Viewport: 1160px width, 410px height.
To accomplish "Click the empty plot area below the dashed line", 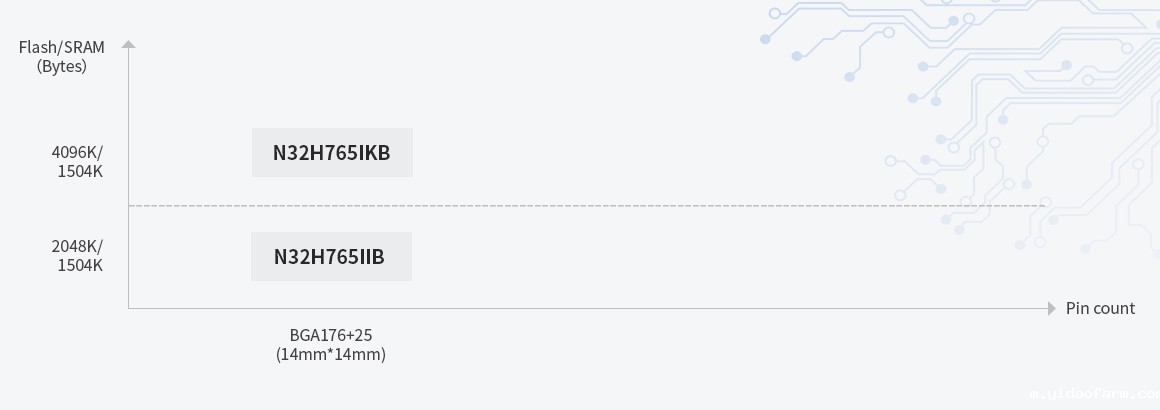I will [x=650, y=258].
